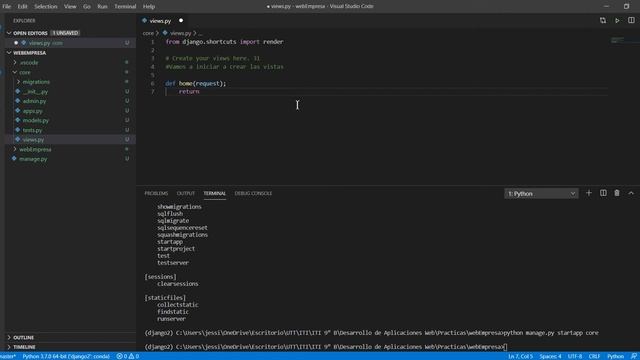Open the 1: Python terminal dropdown

[541, 193]
